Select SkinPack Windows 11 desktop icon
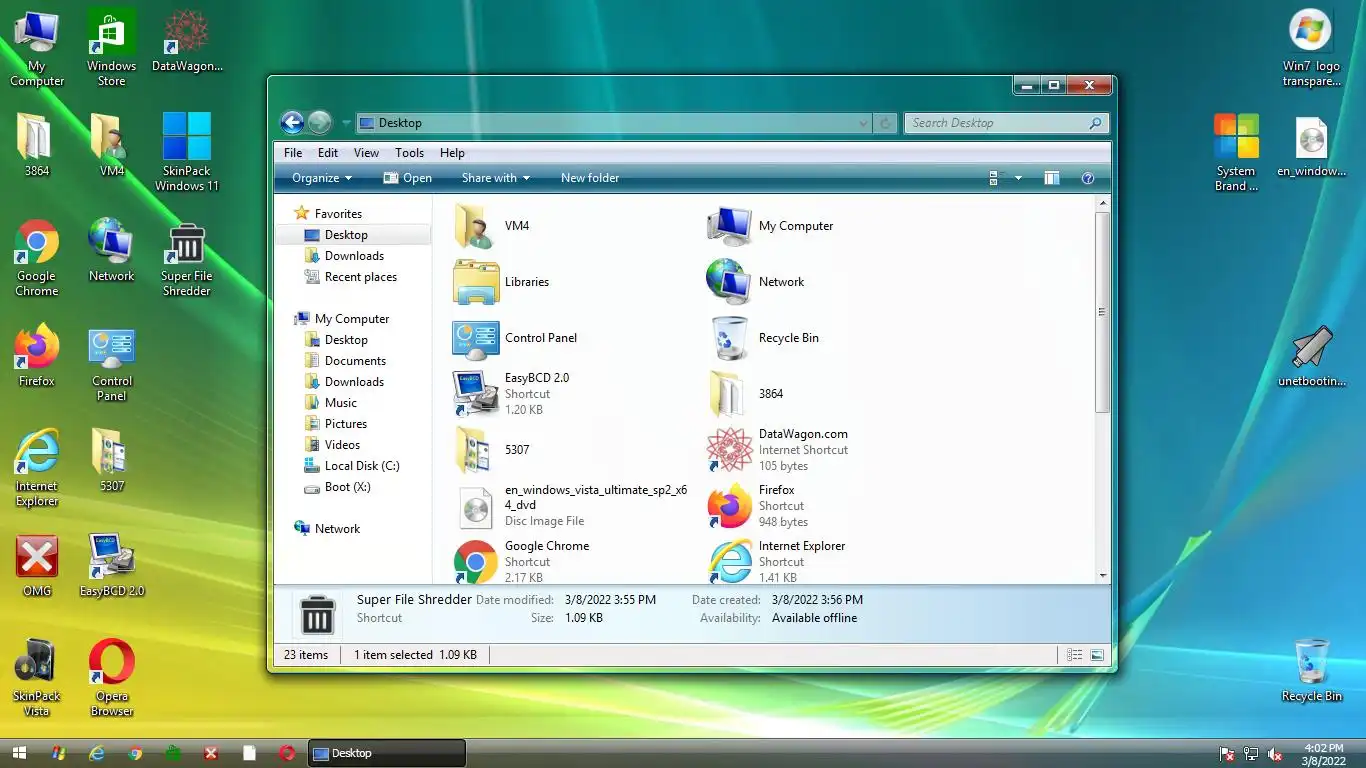 187,152
